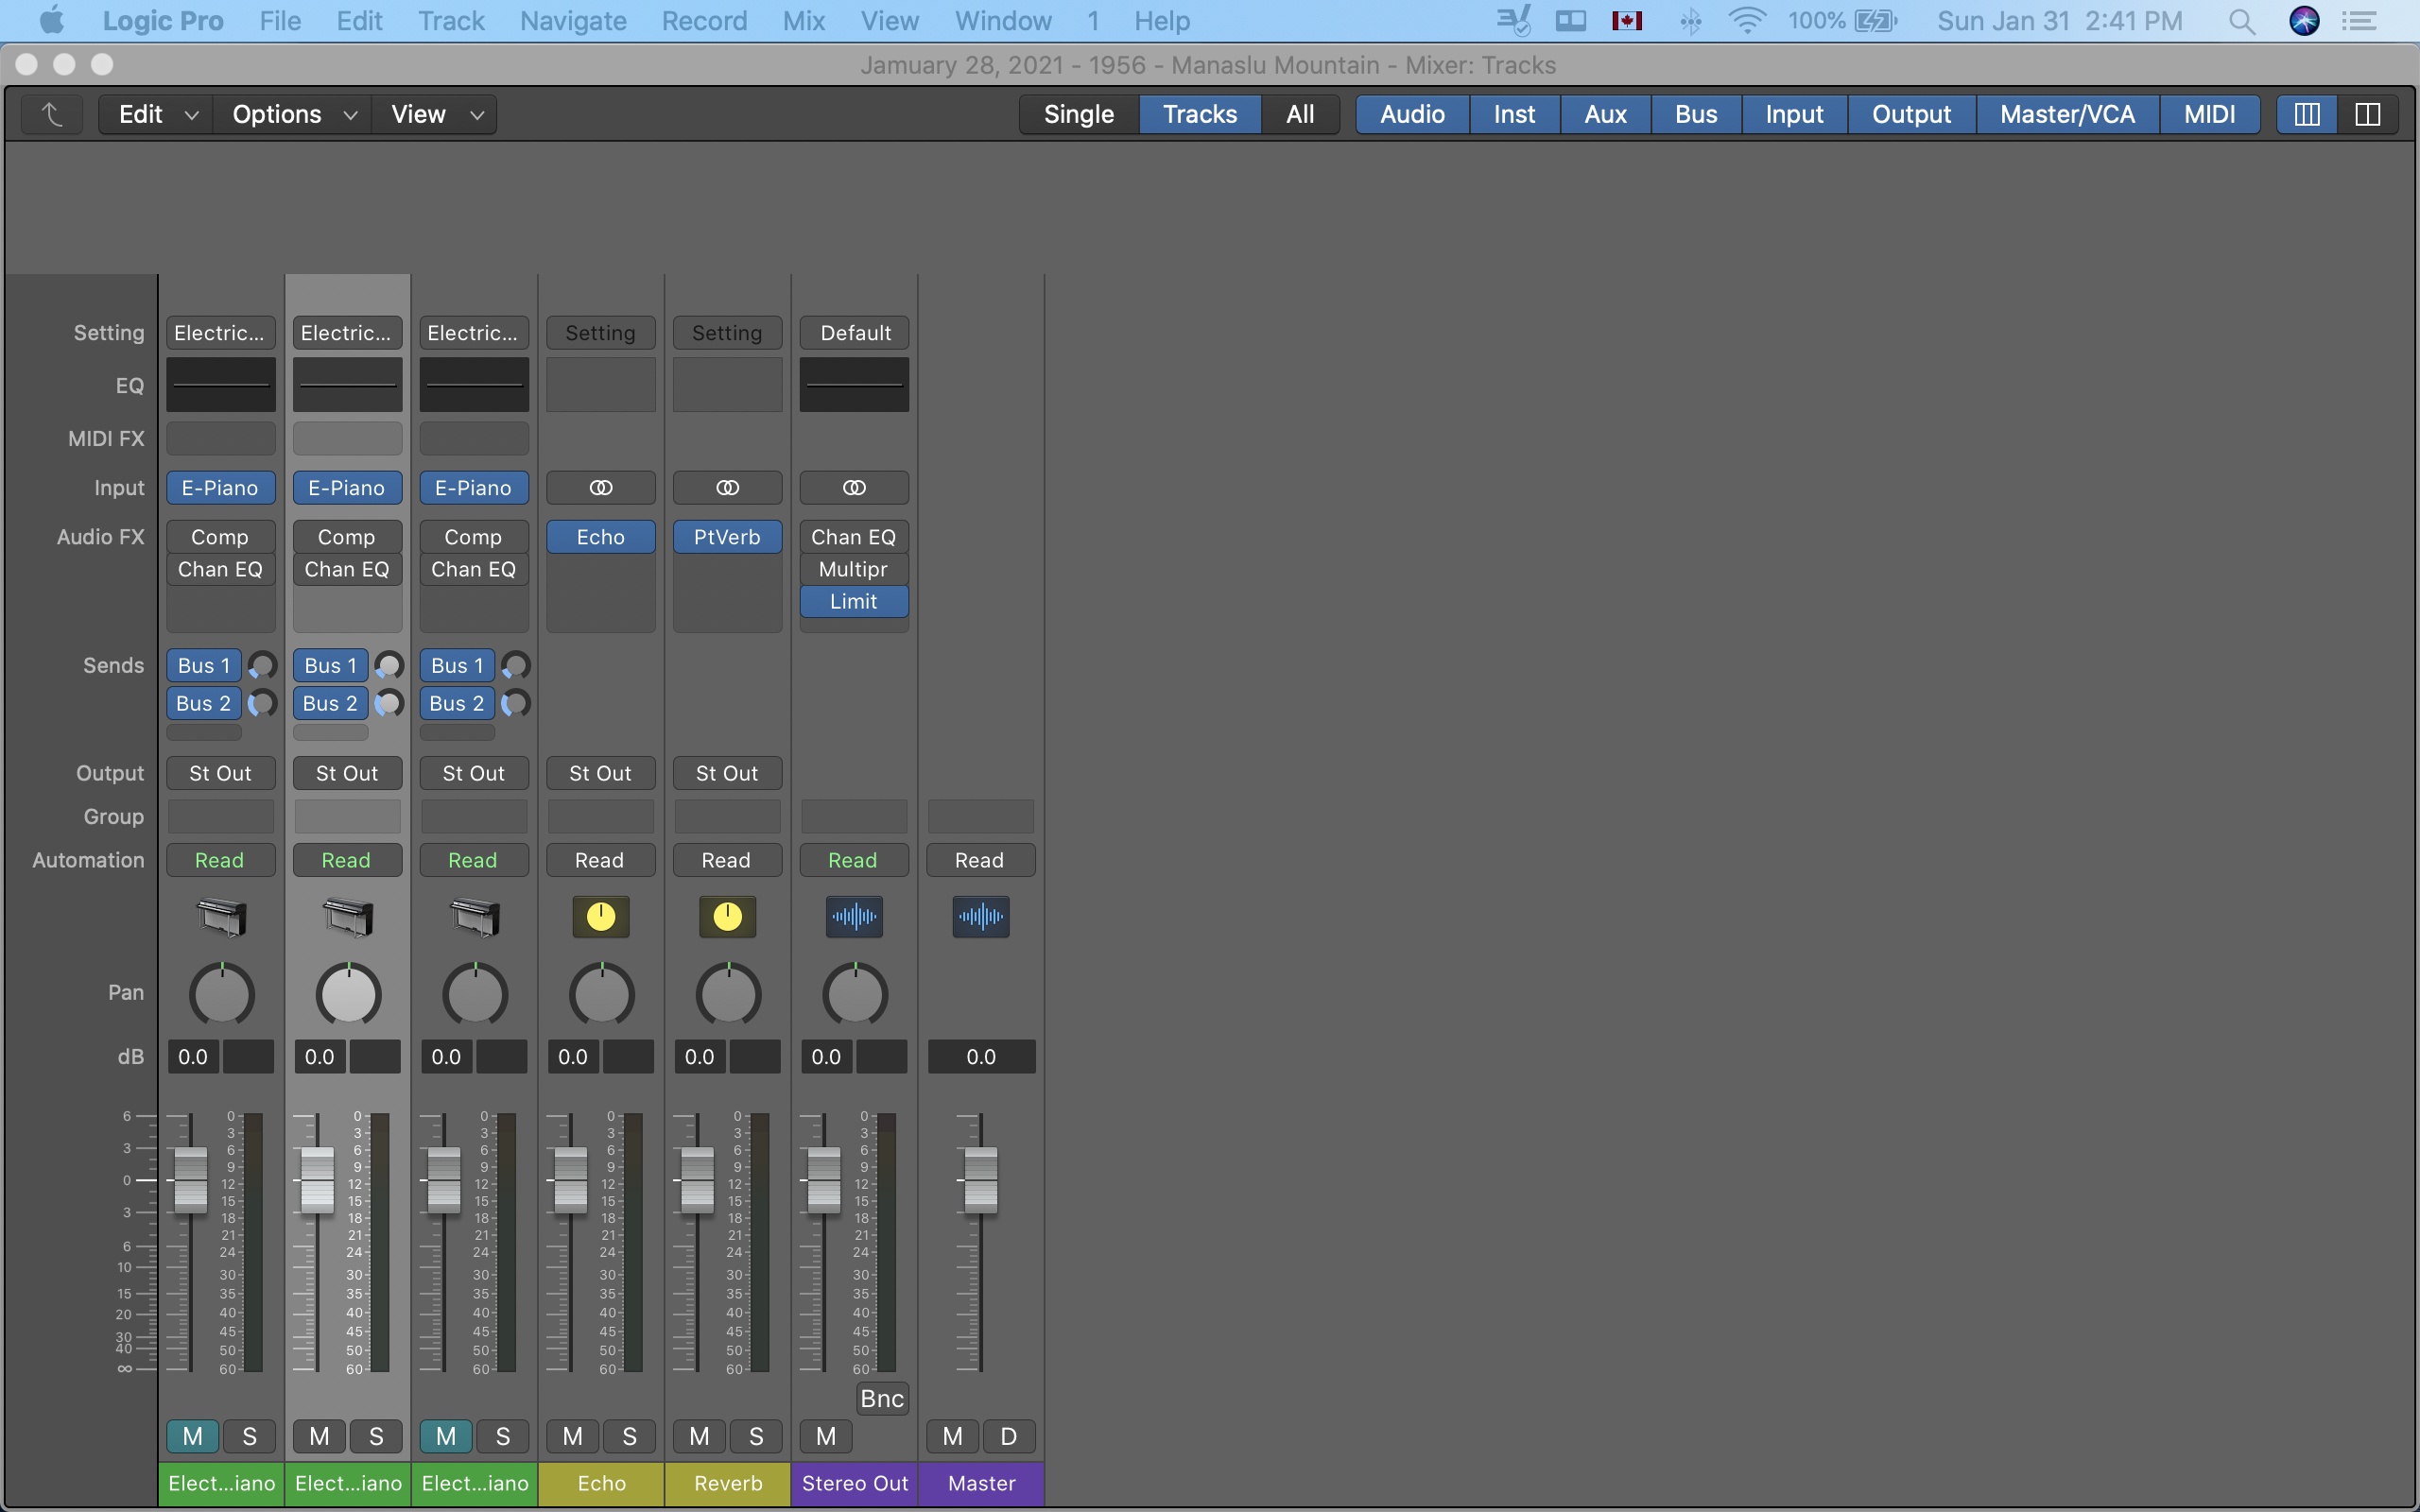Open the Multipr plug-in on Stereo Out

click(x=854, y=569)
